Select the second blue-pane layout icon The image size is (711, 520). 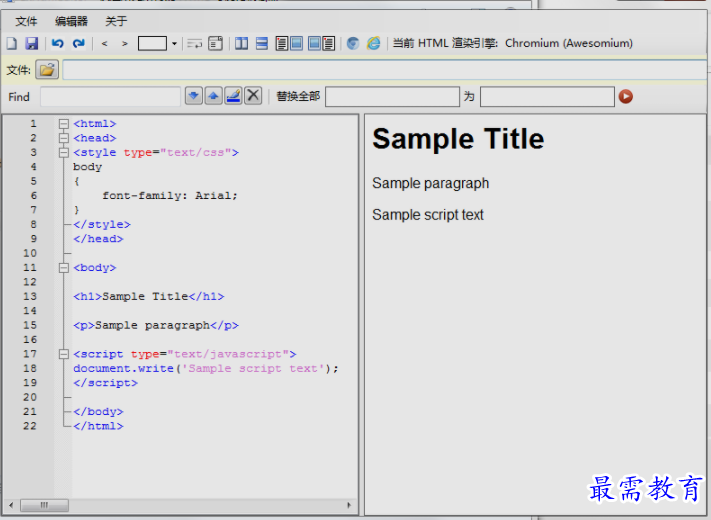(x=297, y=44)
